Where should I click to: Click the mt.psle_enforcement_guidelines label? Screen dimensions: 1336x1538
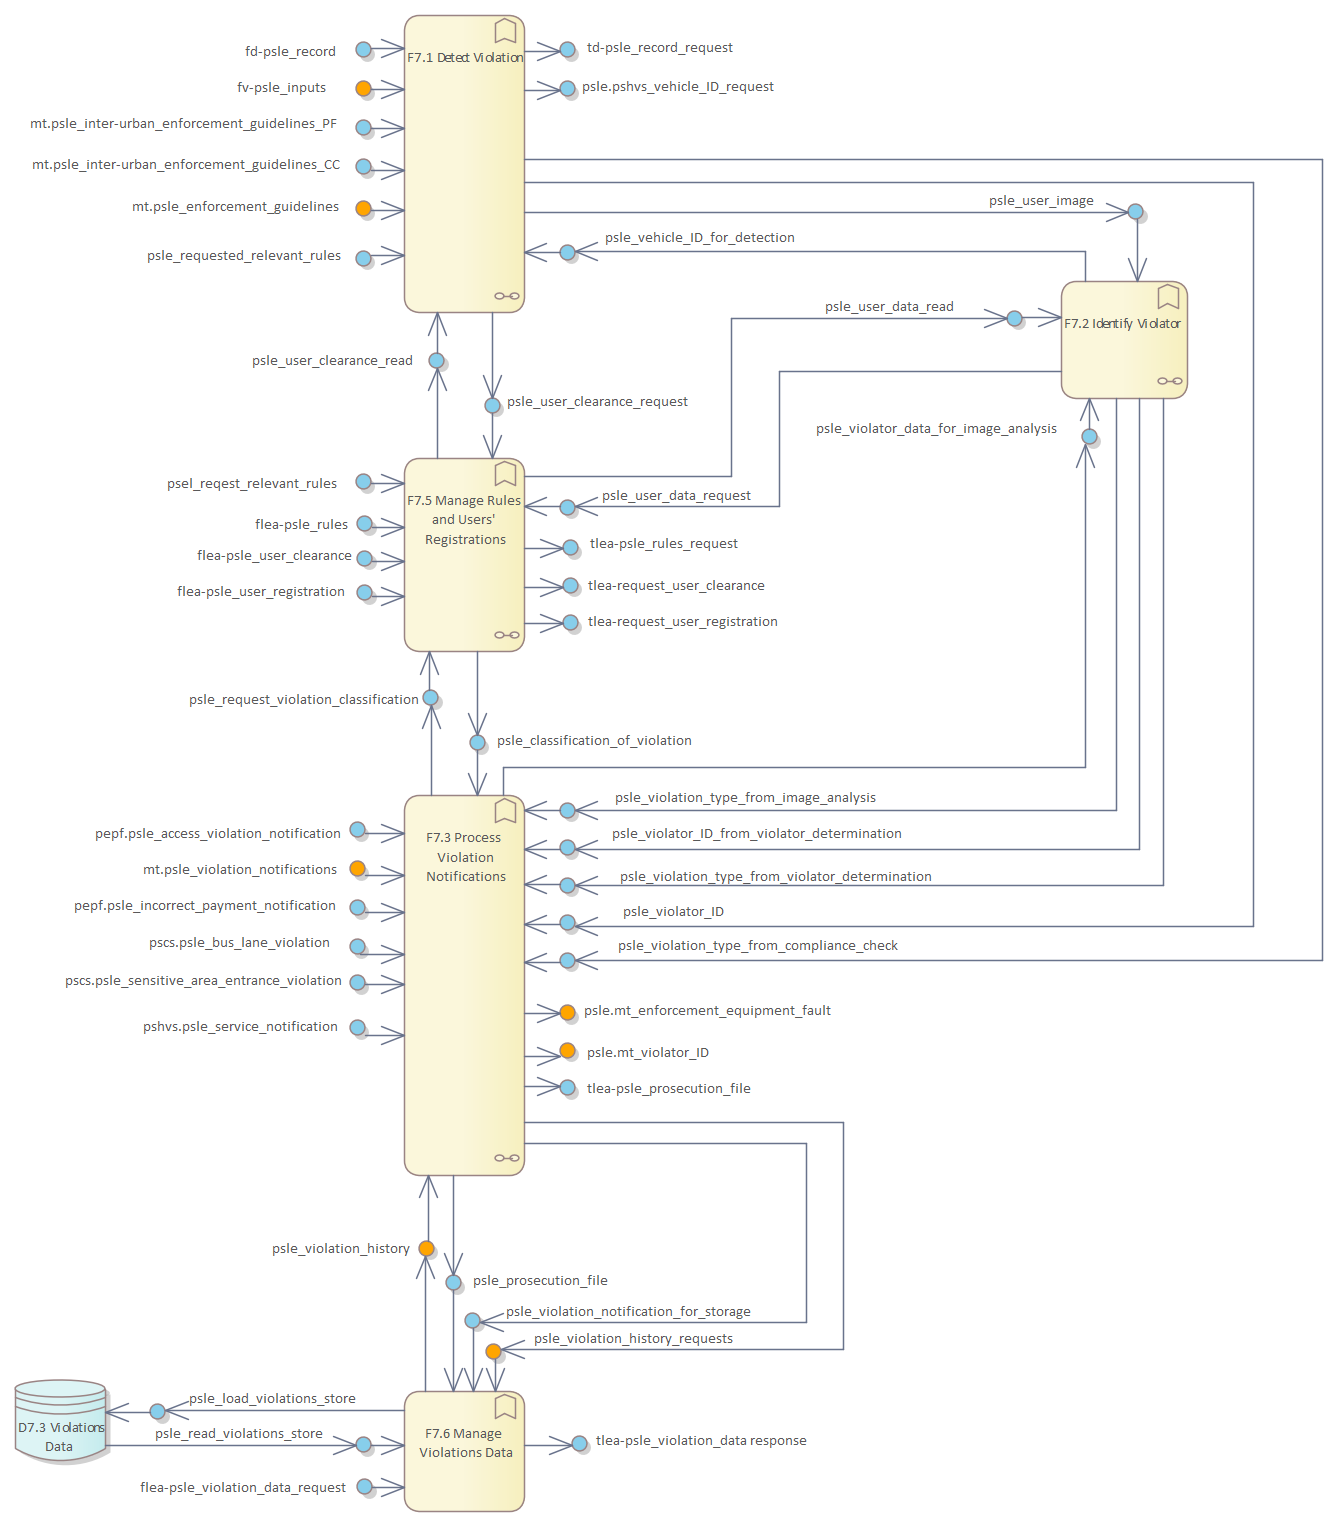click(x=235, y=206)
